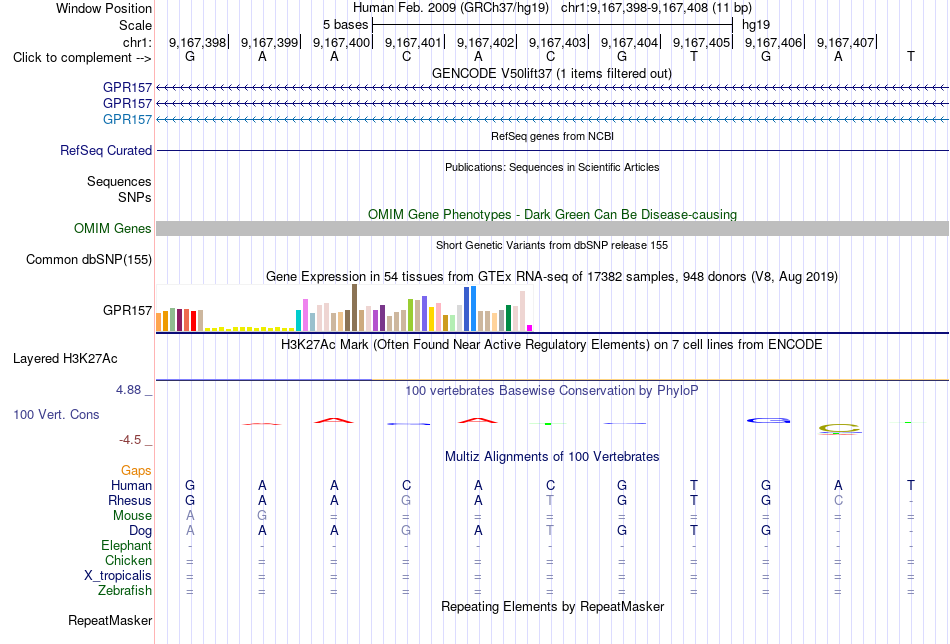Click '100 vertebrates Basewise Conservation by PhyloP' title
Image resolution: width=950 pixels, height=644 pixels.
tap(552, 391)
